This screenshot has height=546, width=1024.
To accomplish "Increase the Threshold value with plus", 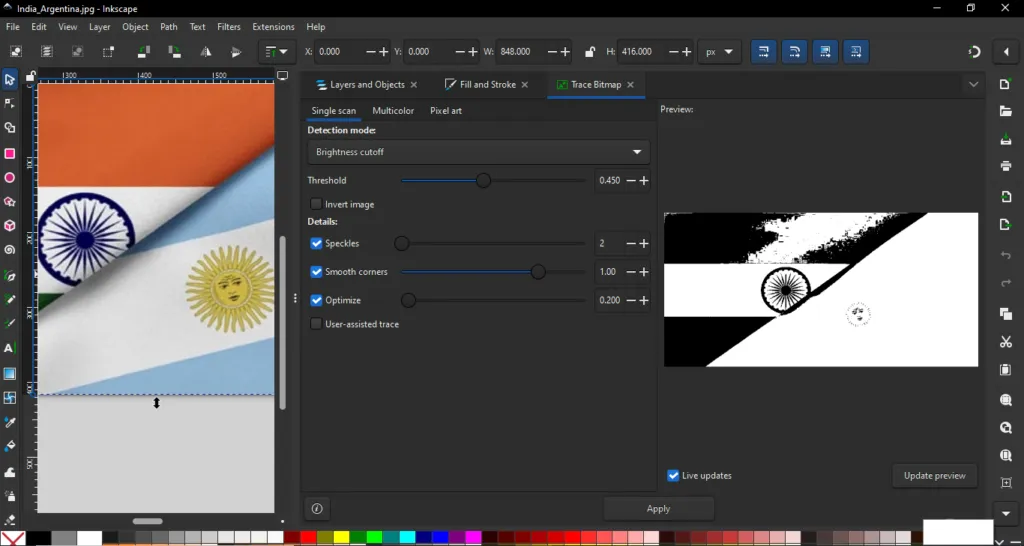I will [x=644, y=180].
